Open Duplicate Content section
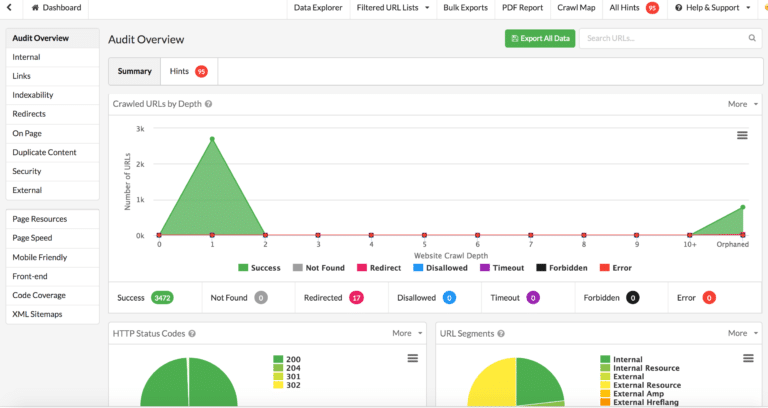 [52, 152]
